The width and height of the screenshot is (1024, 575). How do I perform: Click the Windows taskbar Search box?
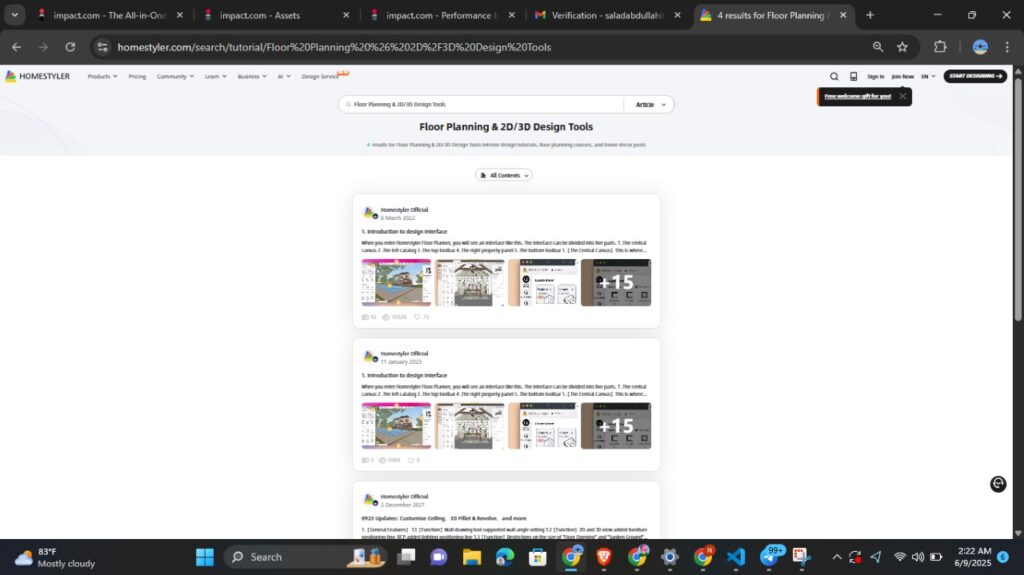pos(305,557)
